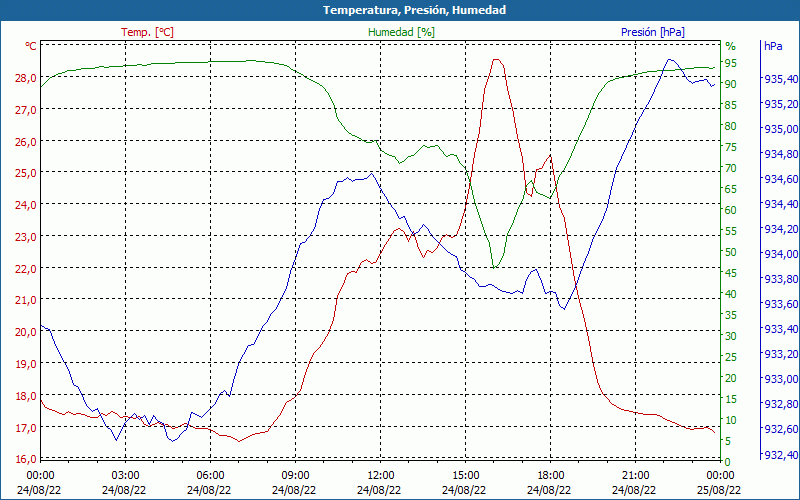Image resolution: width=800 pixels, height=500 pixels.
Task: Click the 06:00 time axis label
Action: [210, 476]
